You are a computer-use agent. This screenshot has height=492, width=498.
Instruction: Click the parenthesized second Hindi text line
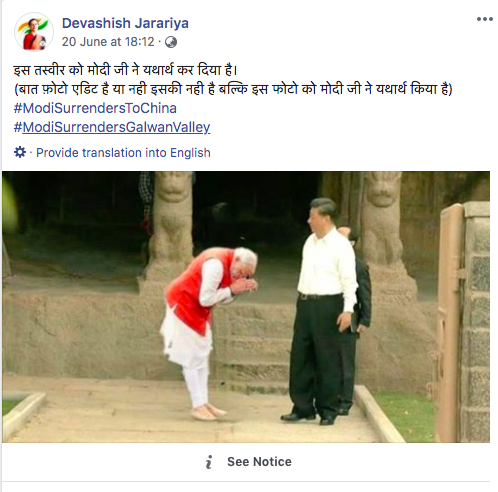click(233, 89)
